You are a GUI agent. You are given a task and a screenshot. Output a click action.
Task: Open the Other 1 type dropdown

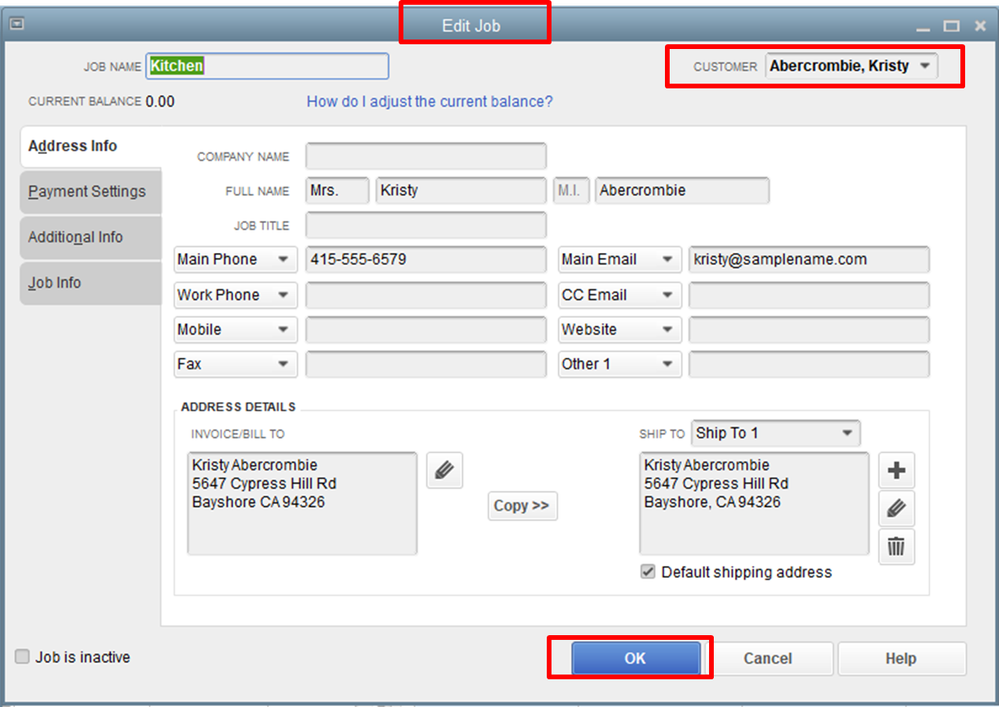tap(619, 364)
